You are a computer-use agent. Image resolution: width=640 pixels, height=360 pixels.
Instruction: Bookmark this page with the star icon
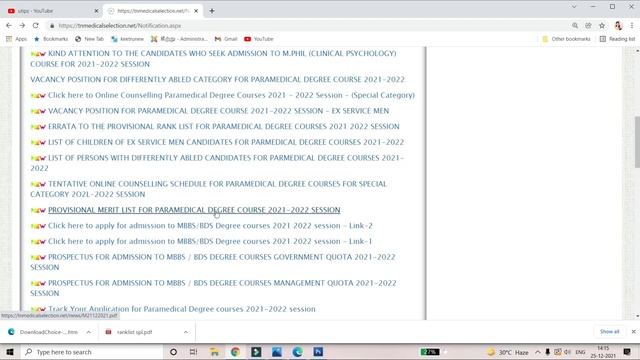click(x=602, y=25)
